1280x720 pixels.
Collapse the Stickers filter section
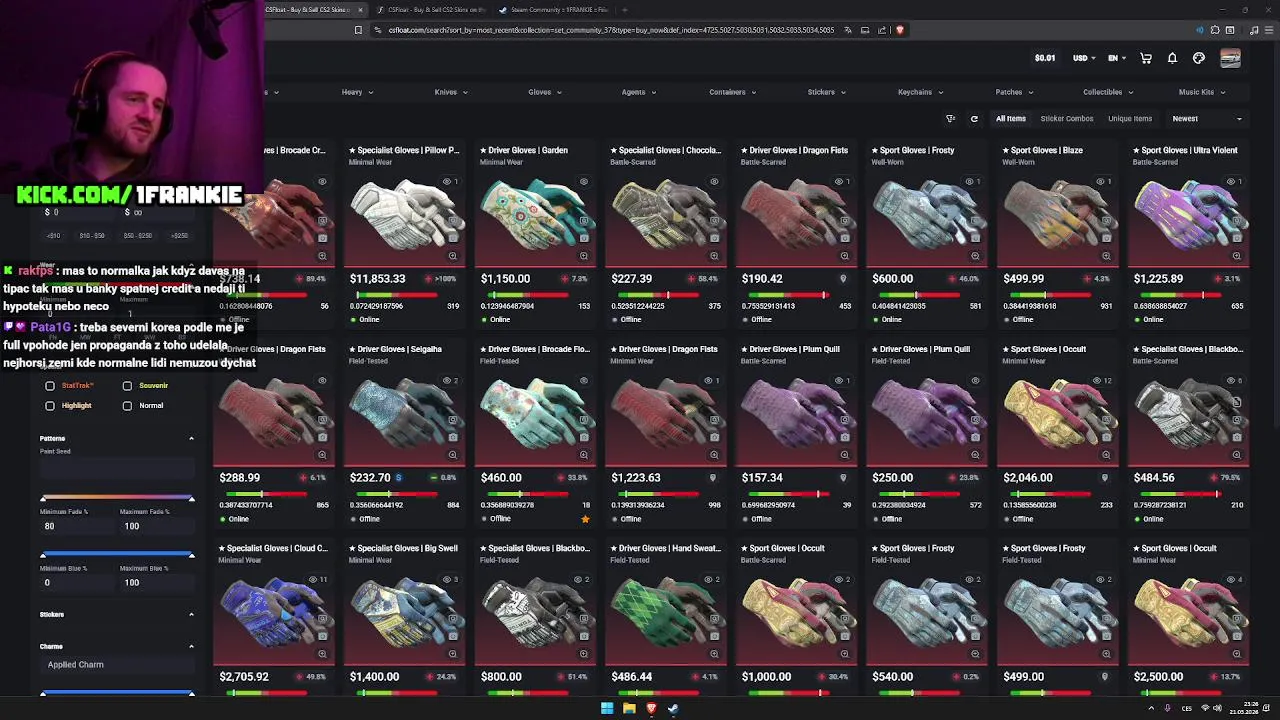191,615
